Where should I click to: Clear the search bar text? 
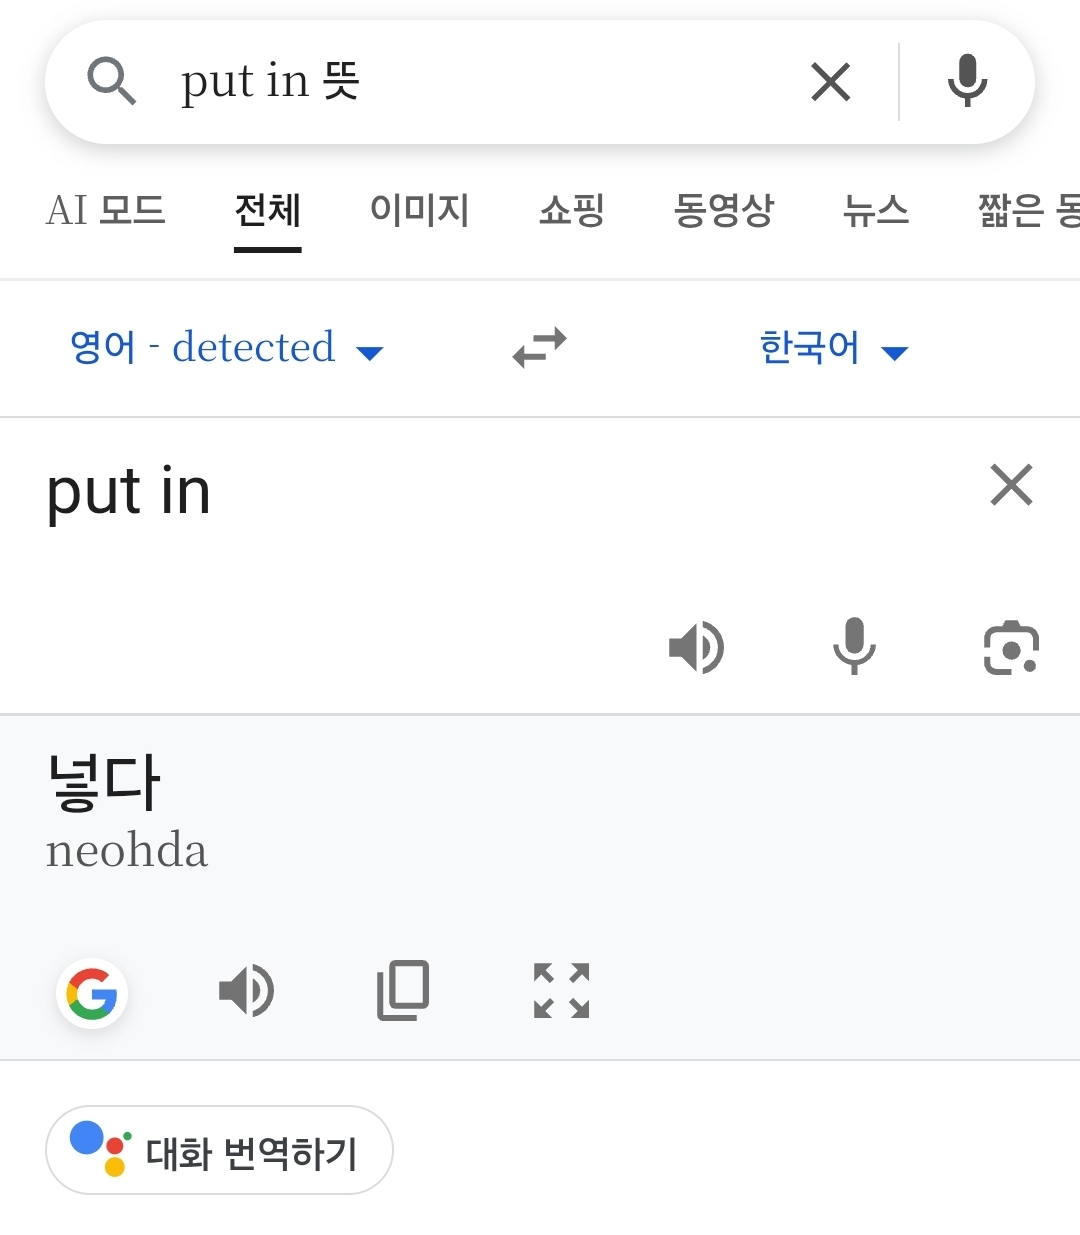(830, 82)
